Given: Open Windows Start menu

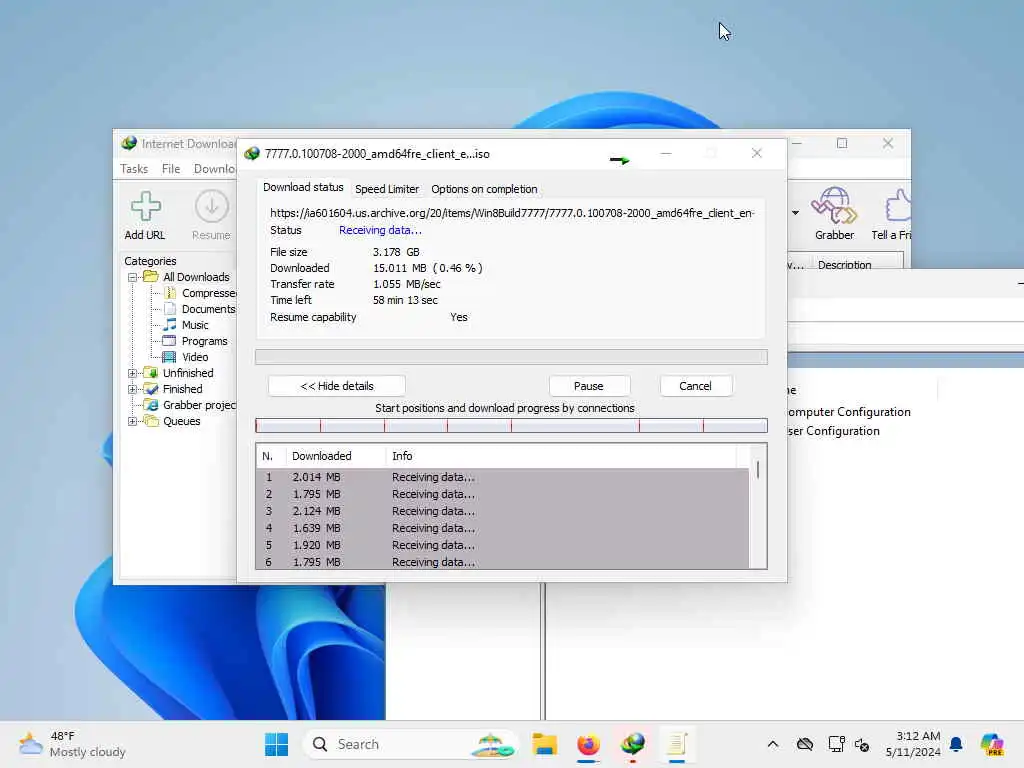Looking at the screenshot, I should pyautogui.click(x=276, y=744).
